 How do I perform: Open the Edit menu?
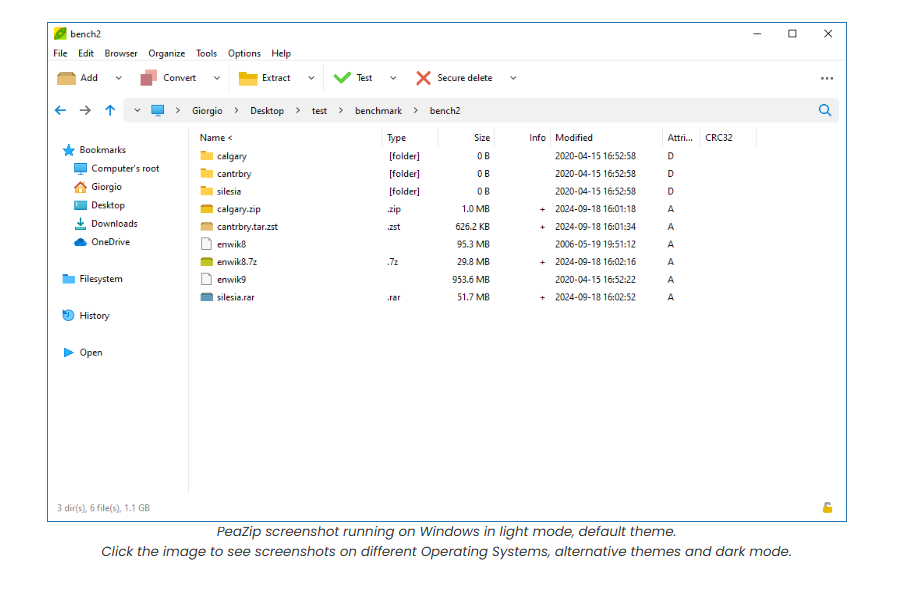coord(86,53)
